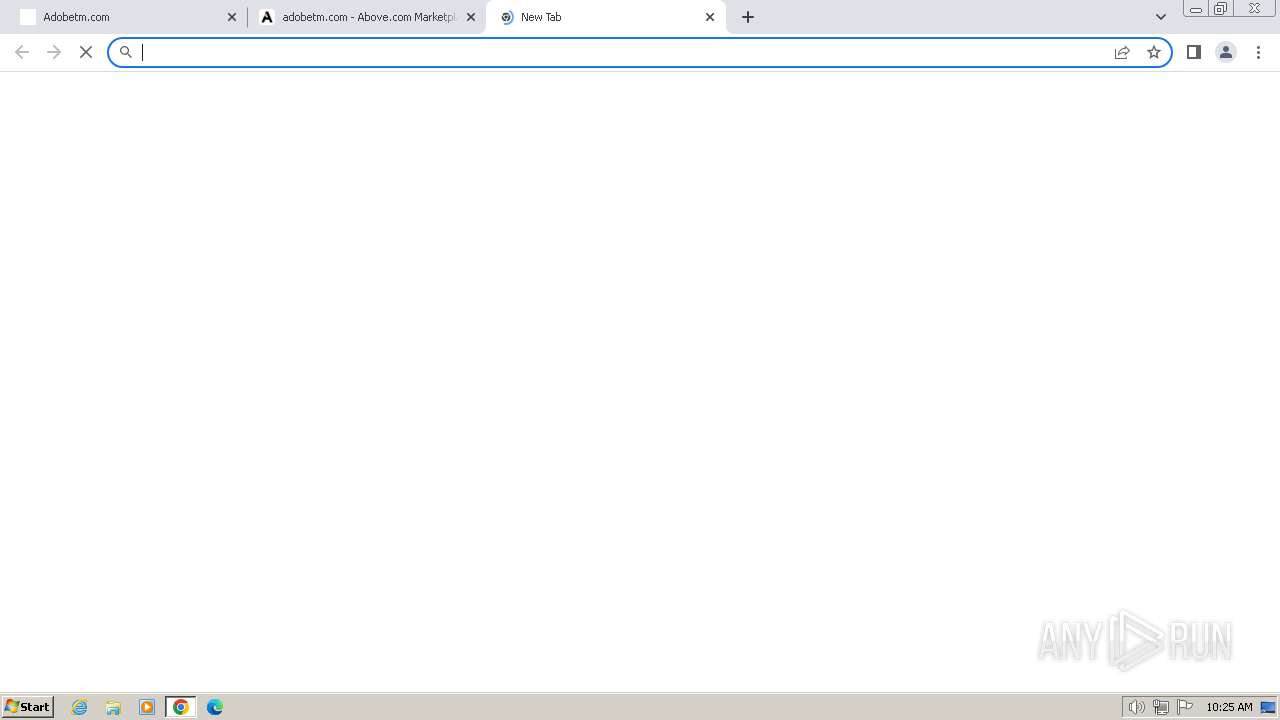Open a new tab with plus button
The height and width of the screenshot is (720, 1280).
(748, 17)
